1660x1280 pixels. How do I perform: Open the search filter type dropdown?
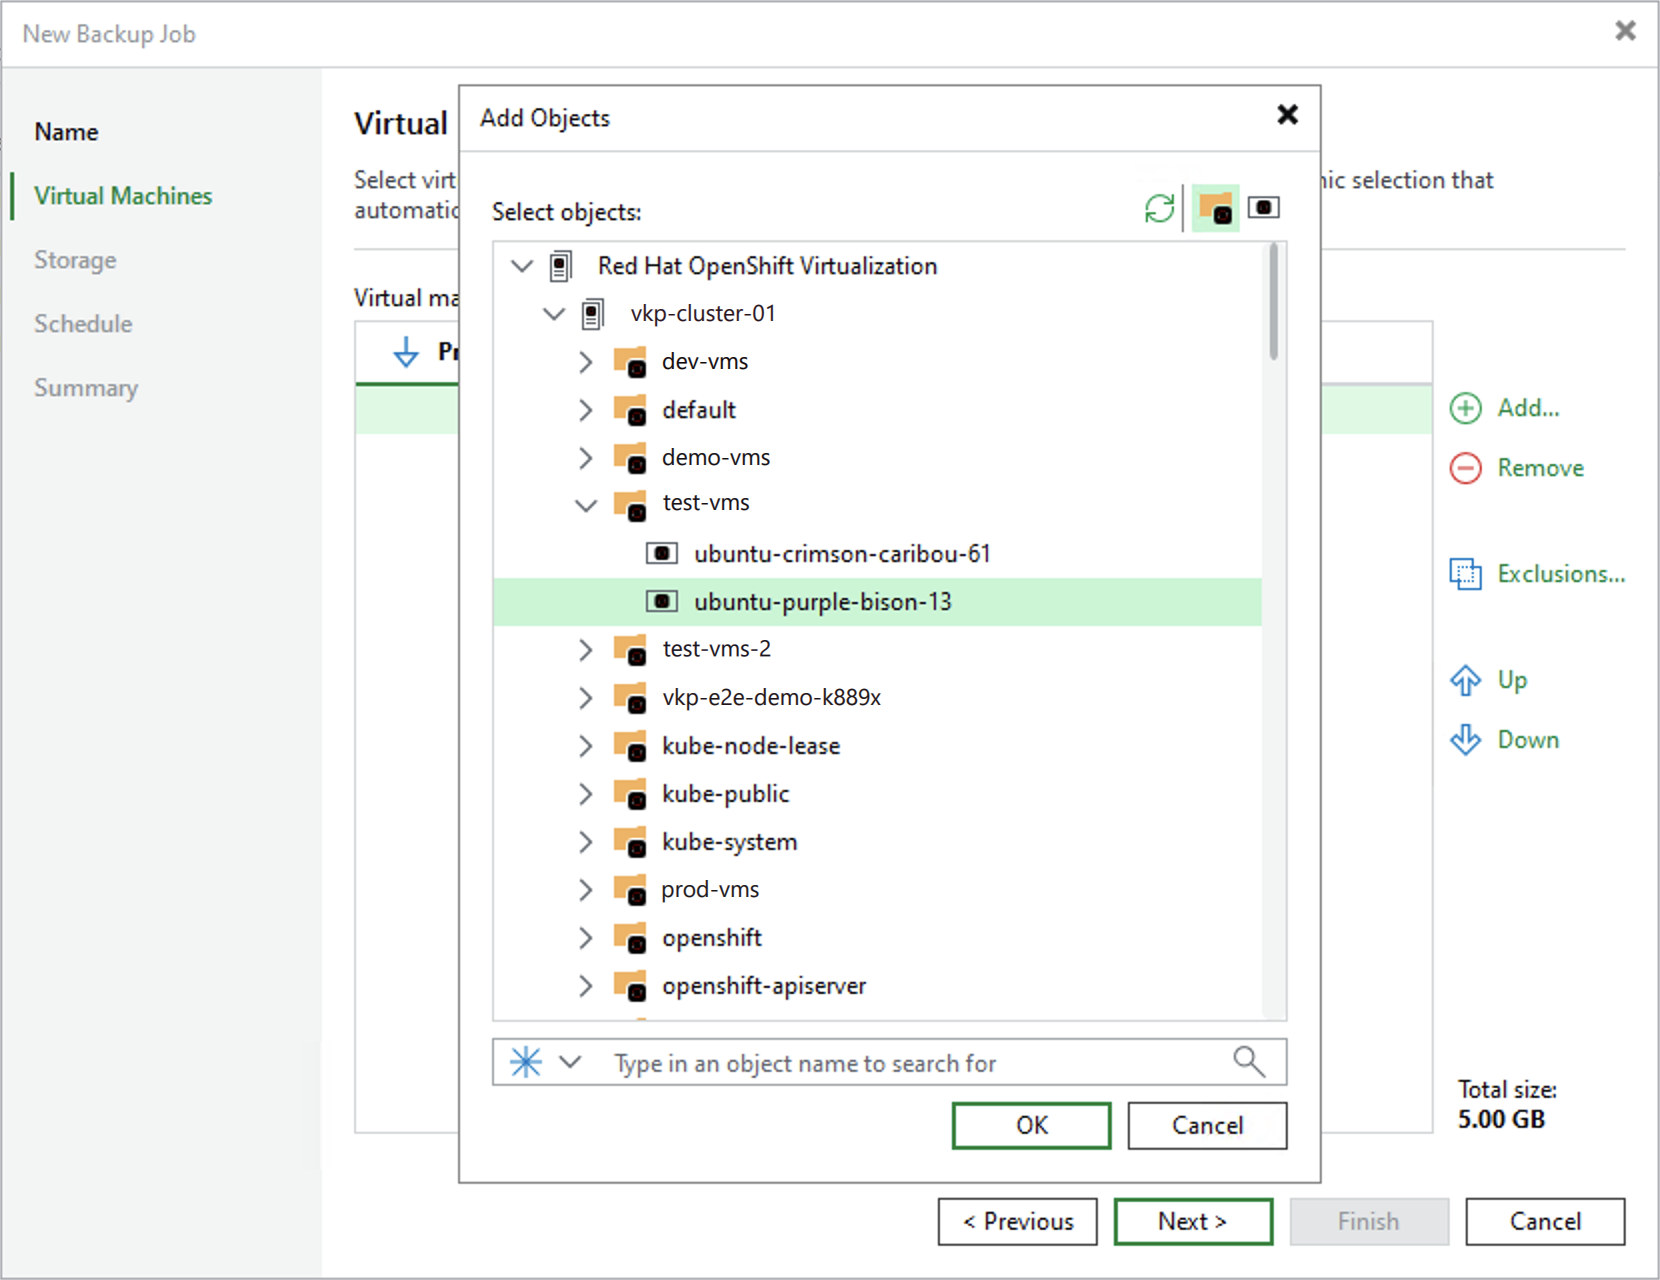coord(570,1062)
